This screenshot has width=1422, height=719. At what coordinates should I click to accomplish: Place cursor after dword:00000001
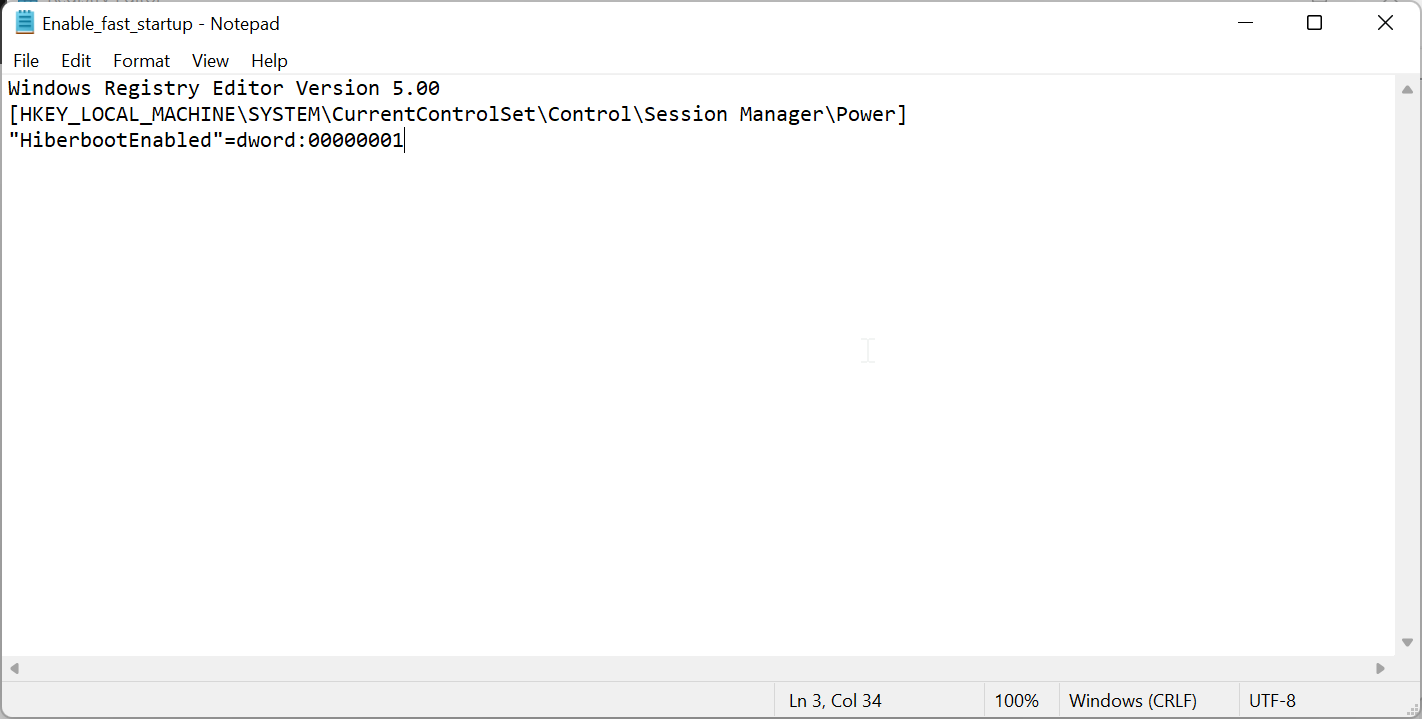(x=404, y=140)
